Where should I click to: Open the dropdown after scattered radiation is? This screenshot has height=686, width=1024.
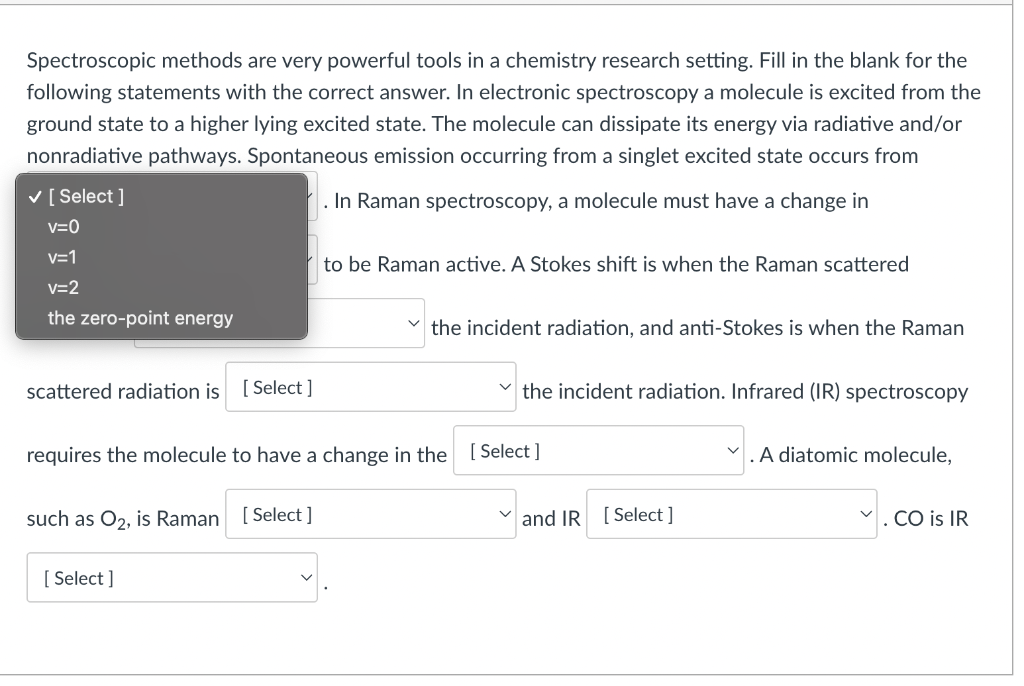(x=370, y=386)
